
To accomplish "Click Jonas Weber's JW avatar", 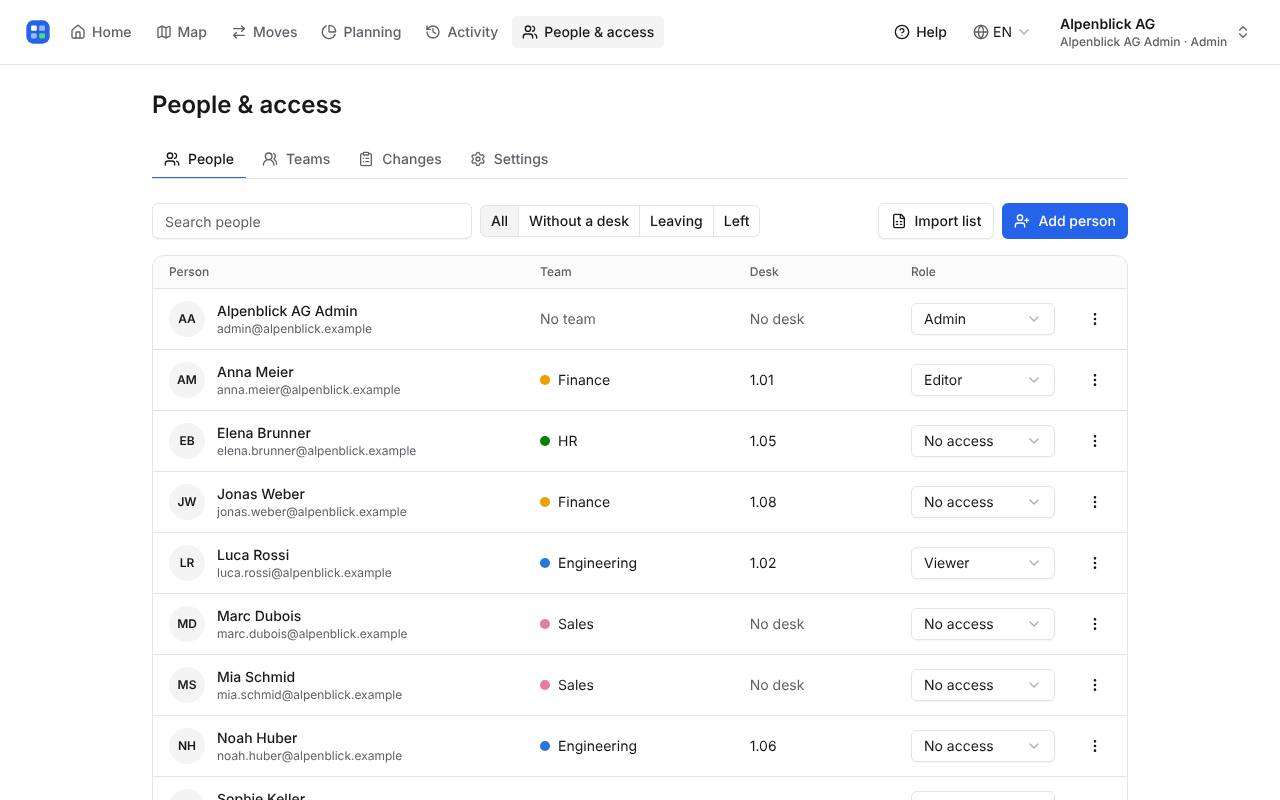I will (187, 502).
